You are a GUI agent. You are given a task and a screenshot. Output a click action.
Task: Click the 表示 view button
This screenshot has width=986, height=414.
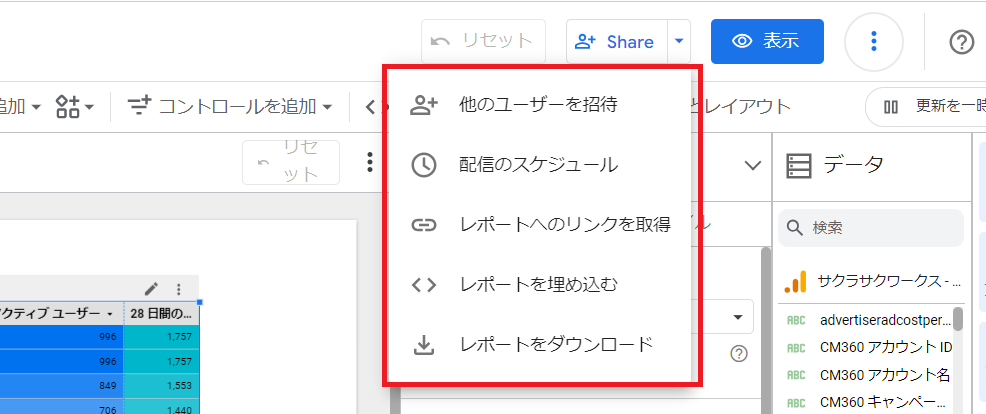pos(767,42)
